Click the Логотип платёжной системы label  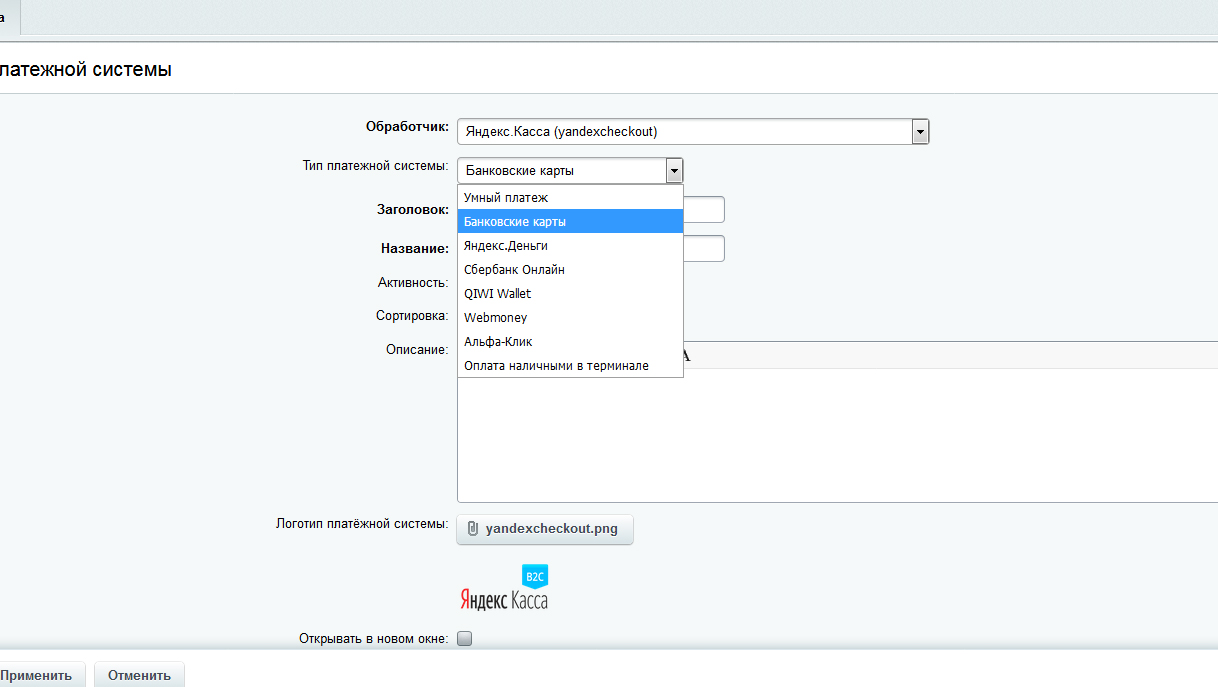click(x=362, y=523)
